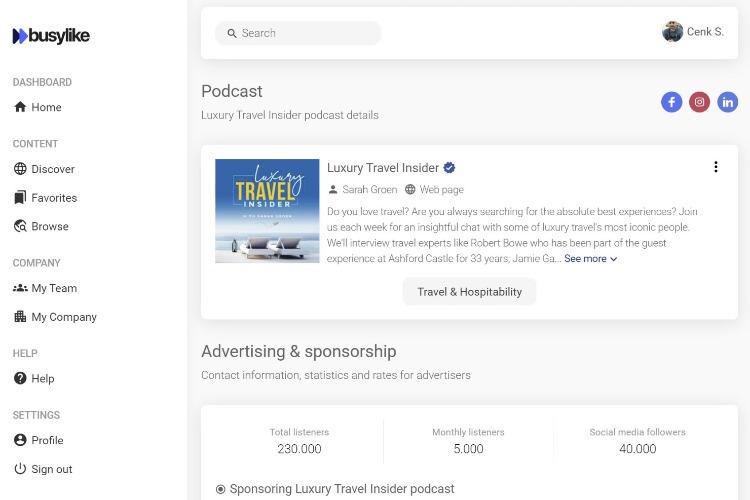Click the Luxury Travel Insider cover thumbnail
The height and width of the screenshot is (500, 750).
click(x=267, y=211)
